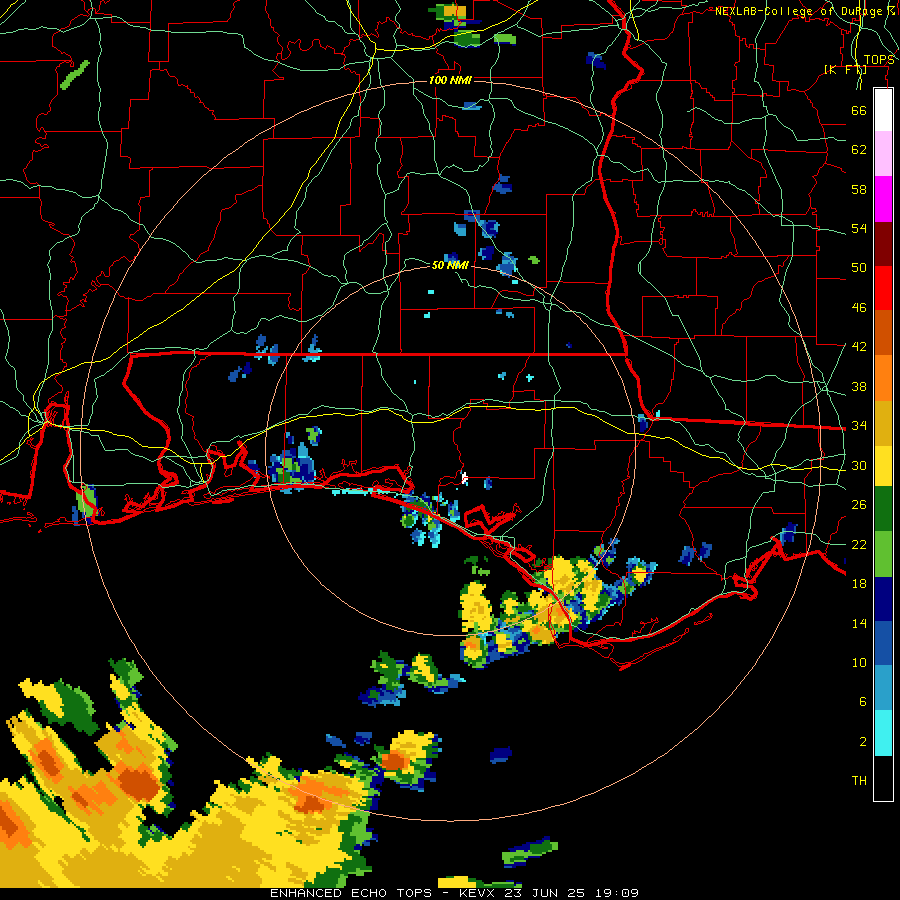Select the legend value "2"
The height and width of the screenshot is (900, 900).
863,742
